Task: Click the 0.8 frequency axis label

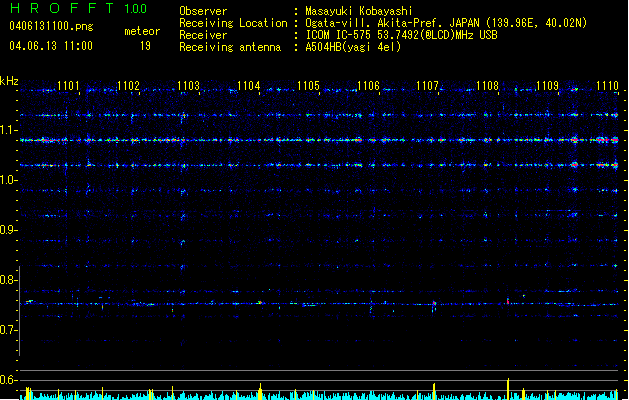Action: (8, 280)
